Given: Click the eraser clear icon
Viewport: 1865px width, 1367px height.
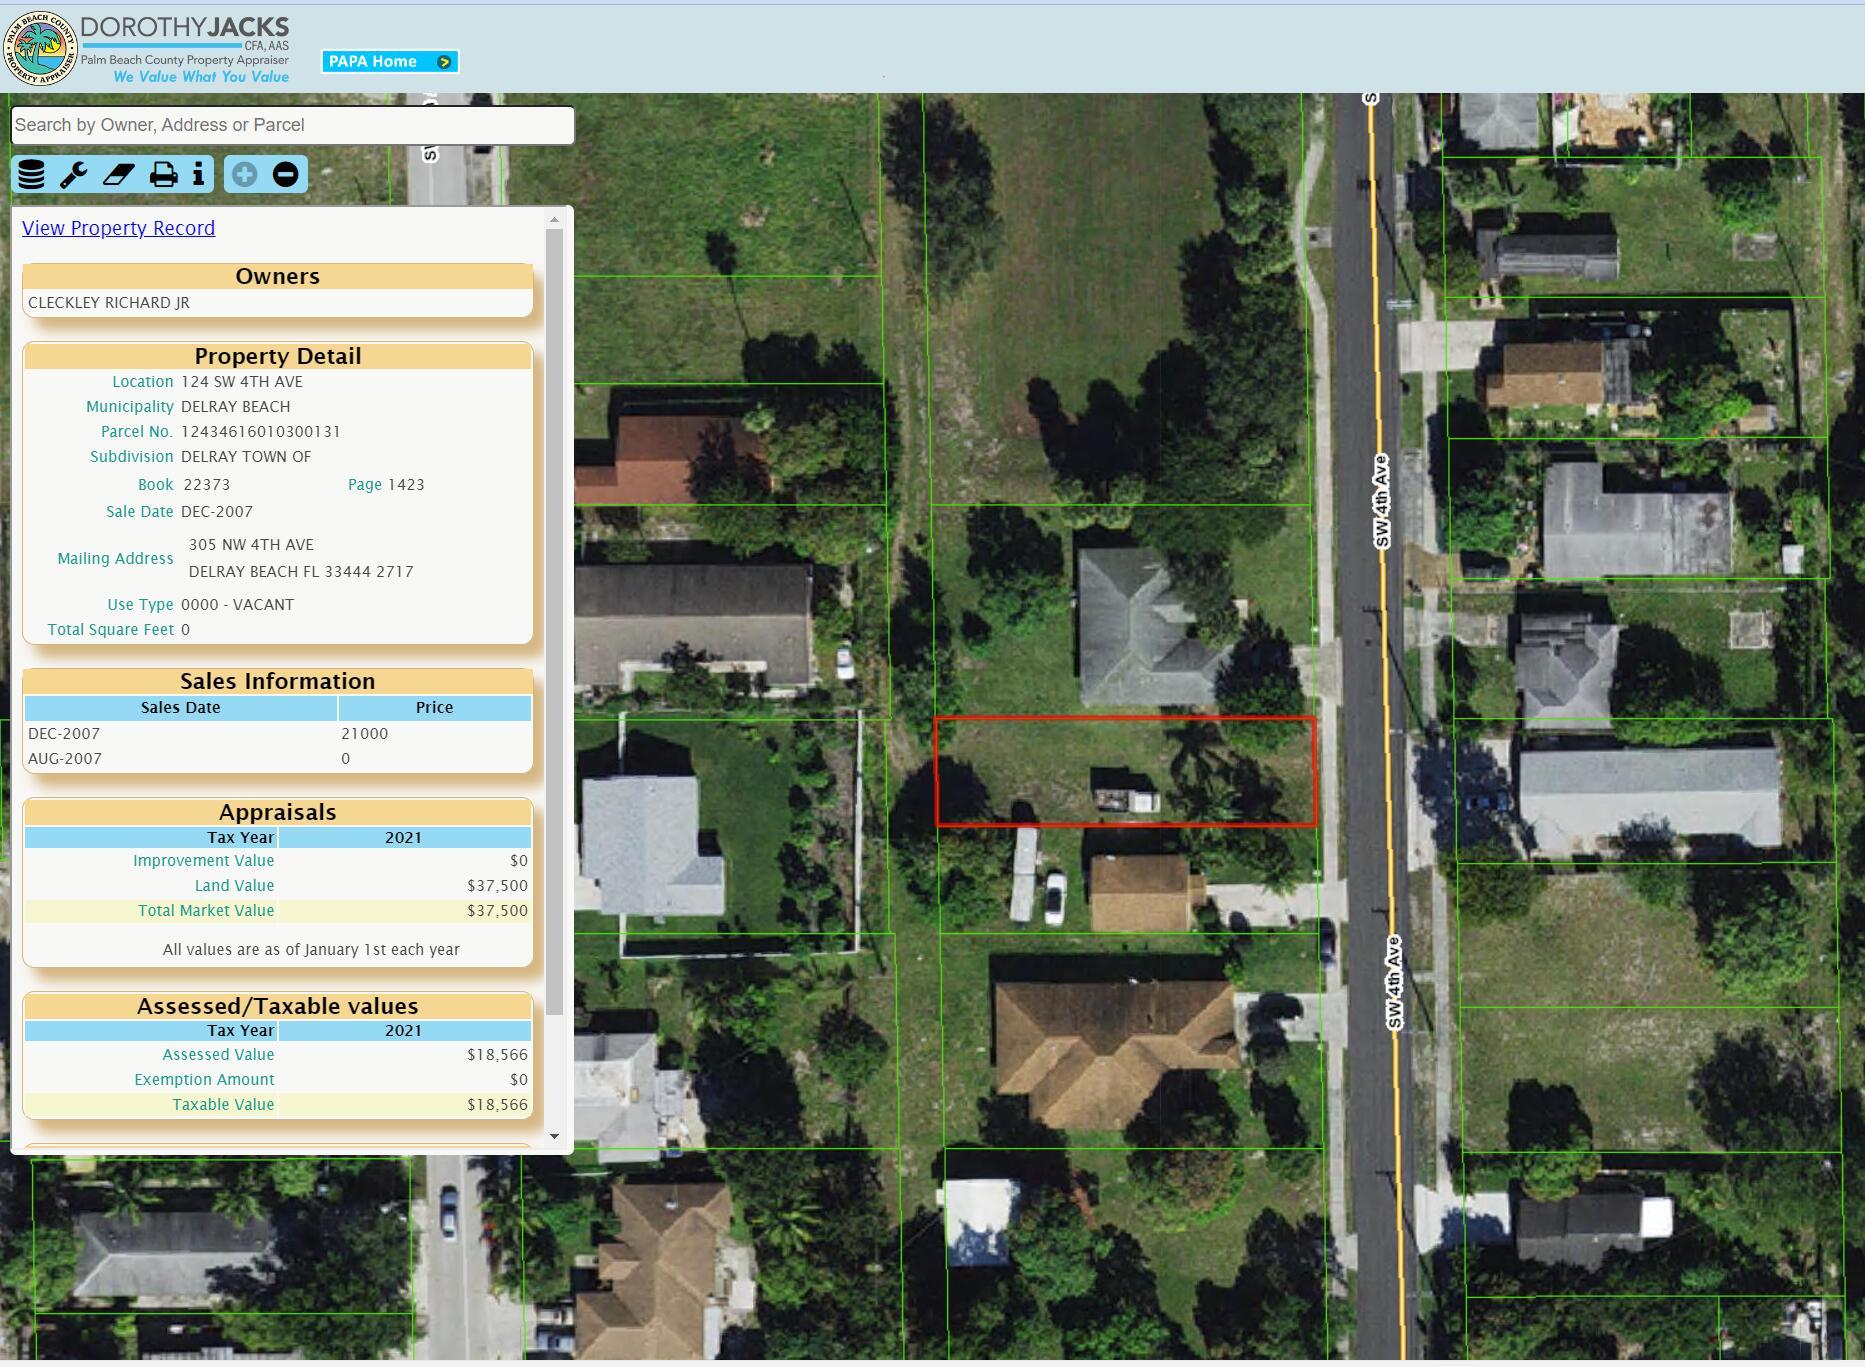Looking at the screenshot, I should [x=118, y=174].
